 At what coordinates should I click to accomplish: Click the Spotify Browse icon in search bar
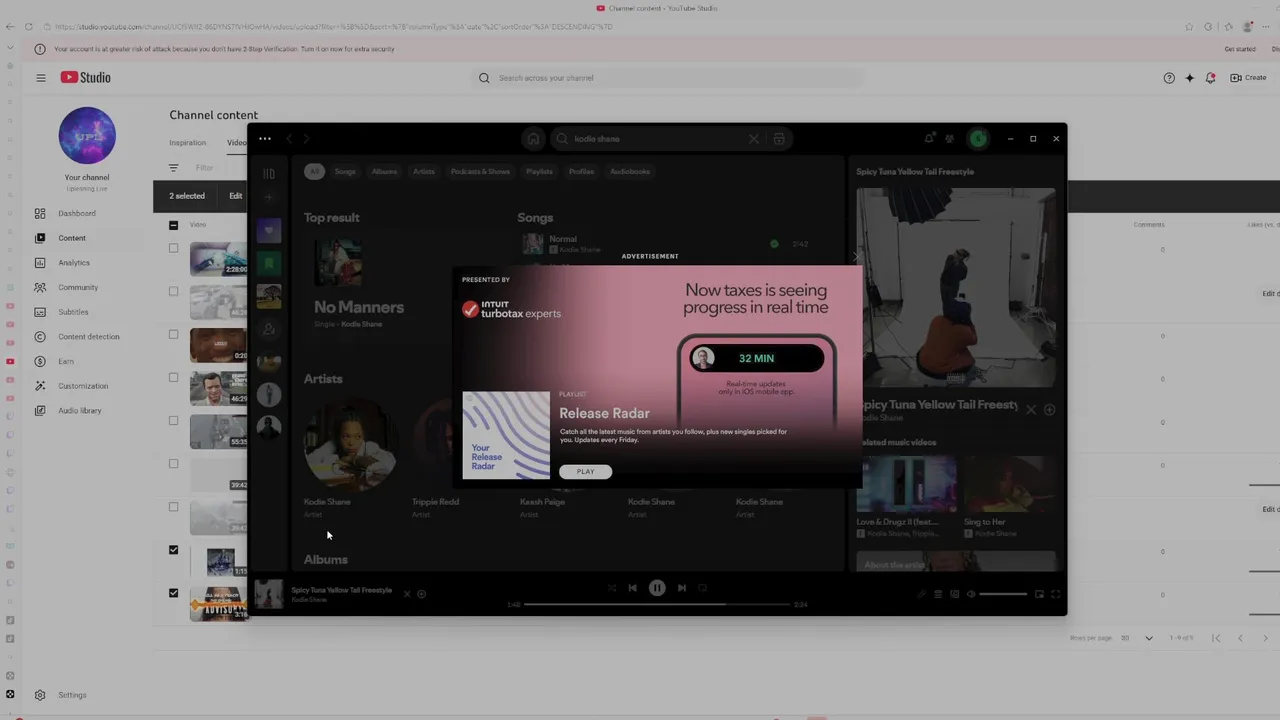pos(779,139)
